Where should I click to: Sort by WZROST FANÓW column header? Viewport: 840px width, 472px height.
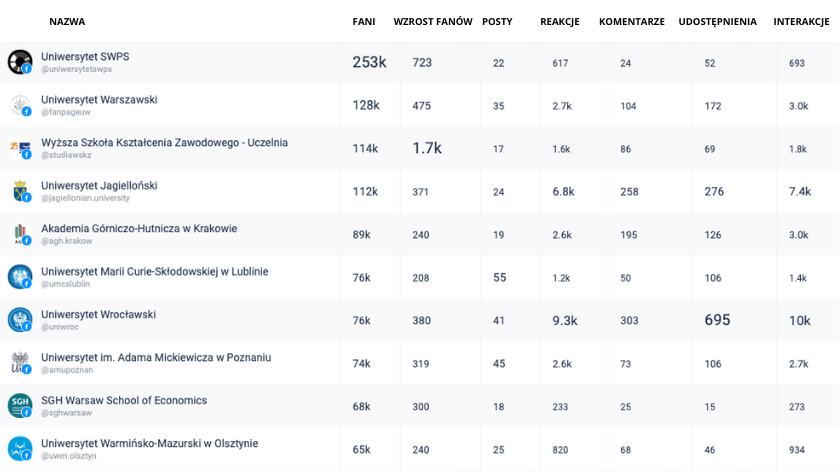point(433,21)
